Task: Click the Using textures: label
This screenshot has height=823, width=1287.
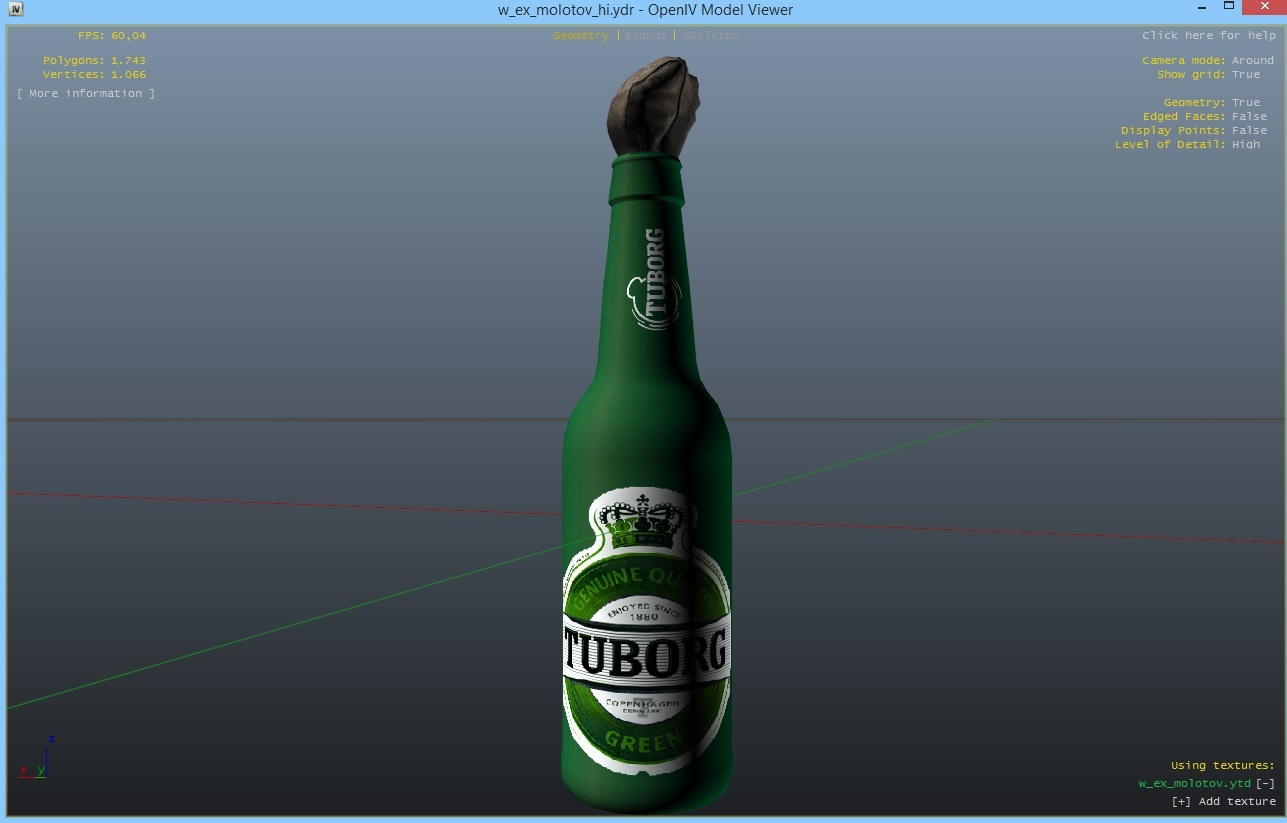Action: (1223, 765)
